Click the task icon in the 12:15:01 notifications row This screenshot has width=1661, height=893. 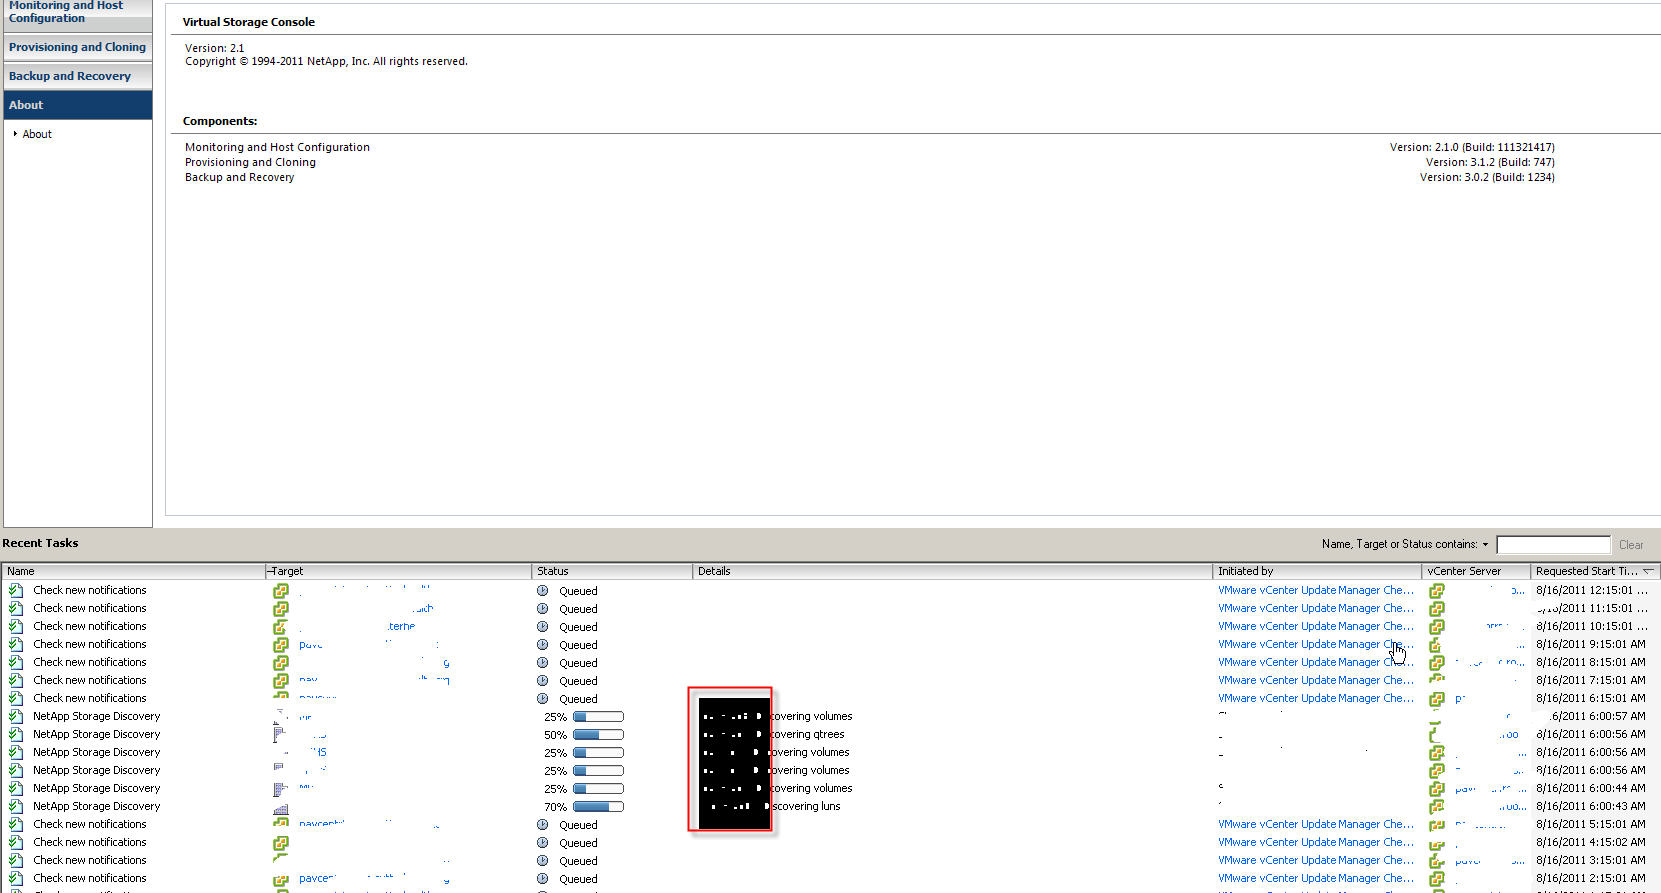[16, 590]
